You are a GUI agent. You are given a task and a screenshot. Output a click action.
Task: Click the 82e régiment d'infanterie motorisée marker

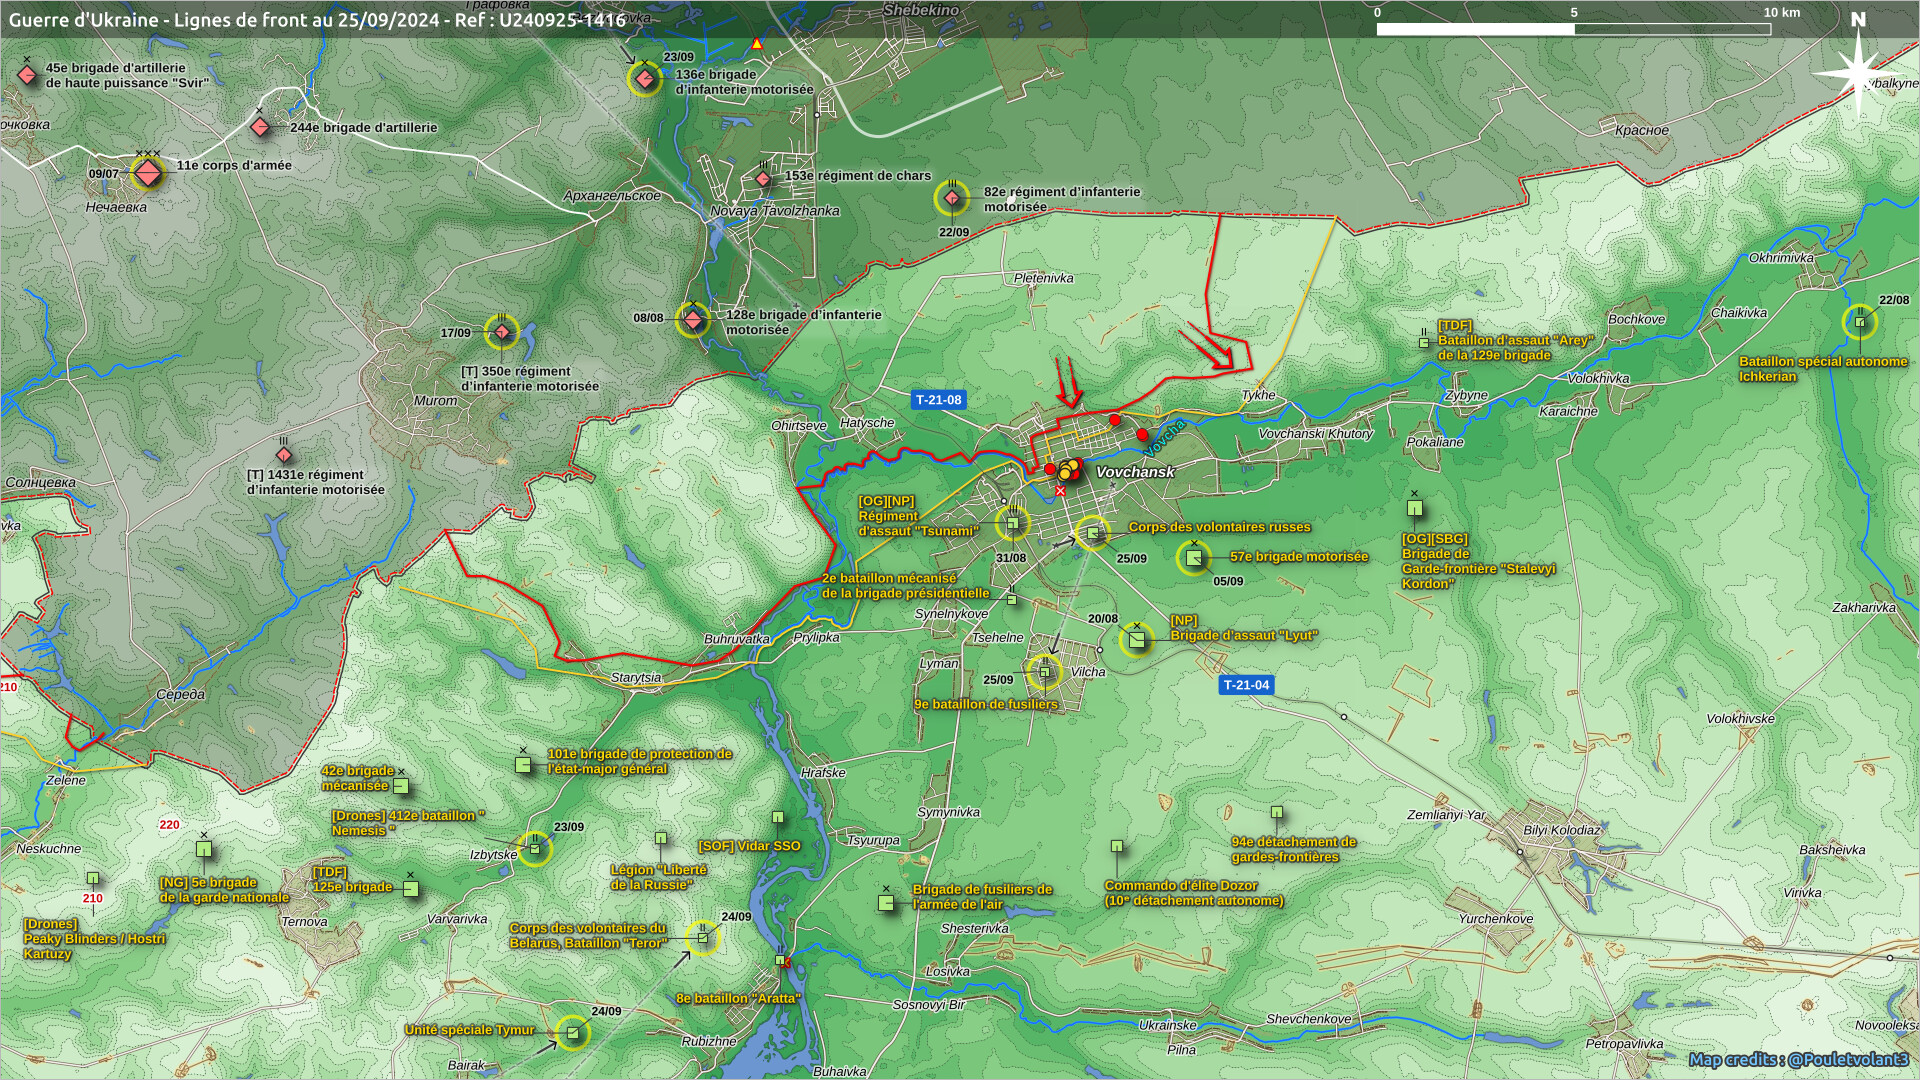tap(952, 198)
